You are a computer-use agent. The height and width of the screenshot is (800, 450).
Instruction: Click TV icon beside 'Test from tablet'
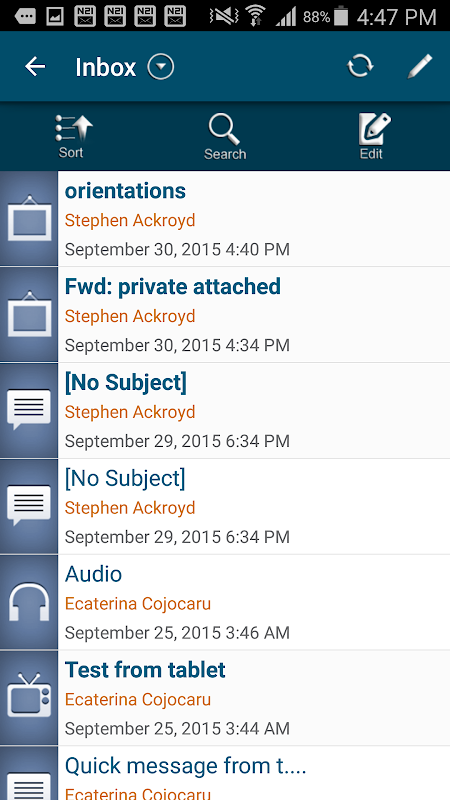point(29,696)
